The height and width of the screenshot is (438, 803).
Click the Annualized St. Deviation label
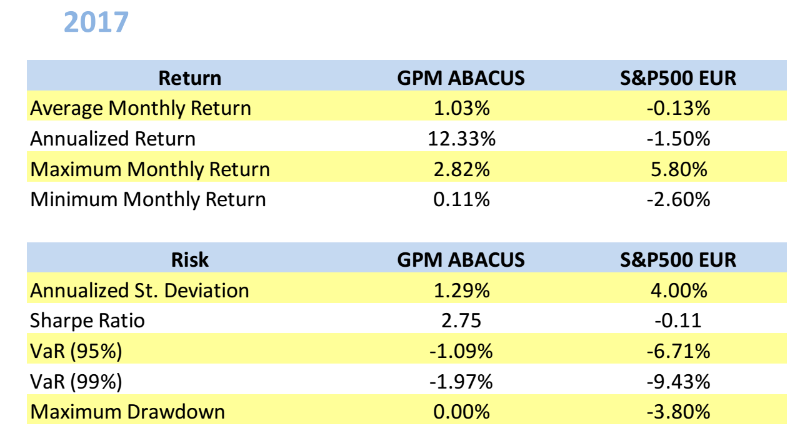pyautogui.click(x=140, y=290)
